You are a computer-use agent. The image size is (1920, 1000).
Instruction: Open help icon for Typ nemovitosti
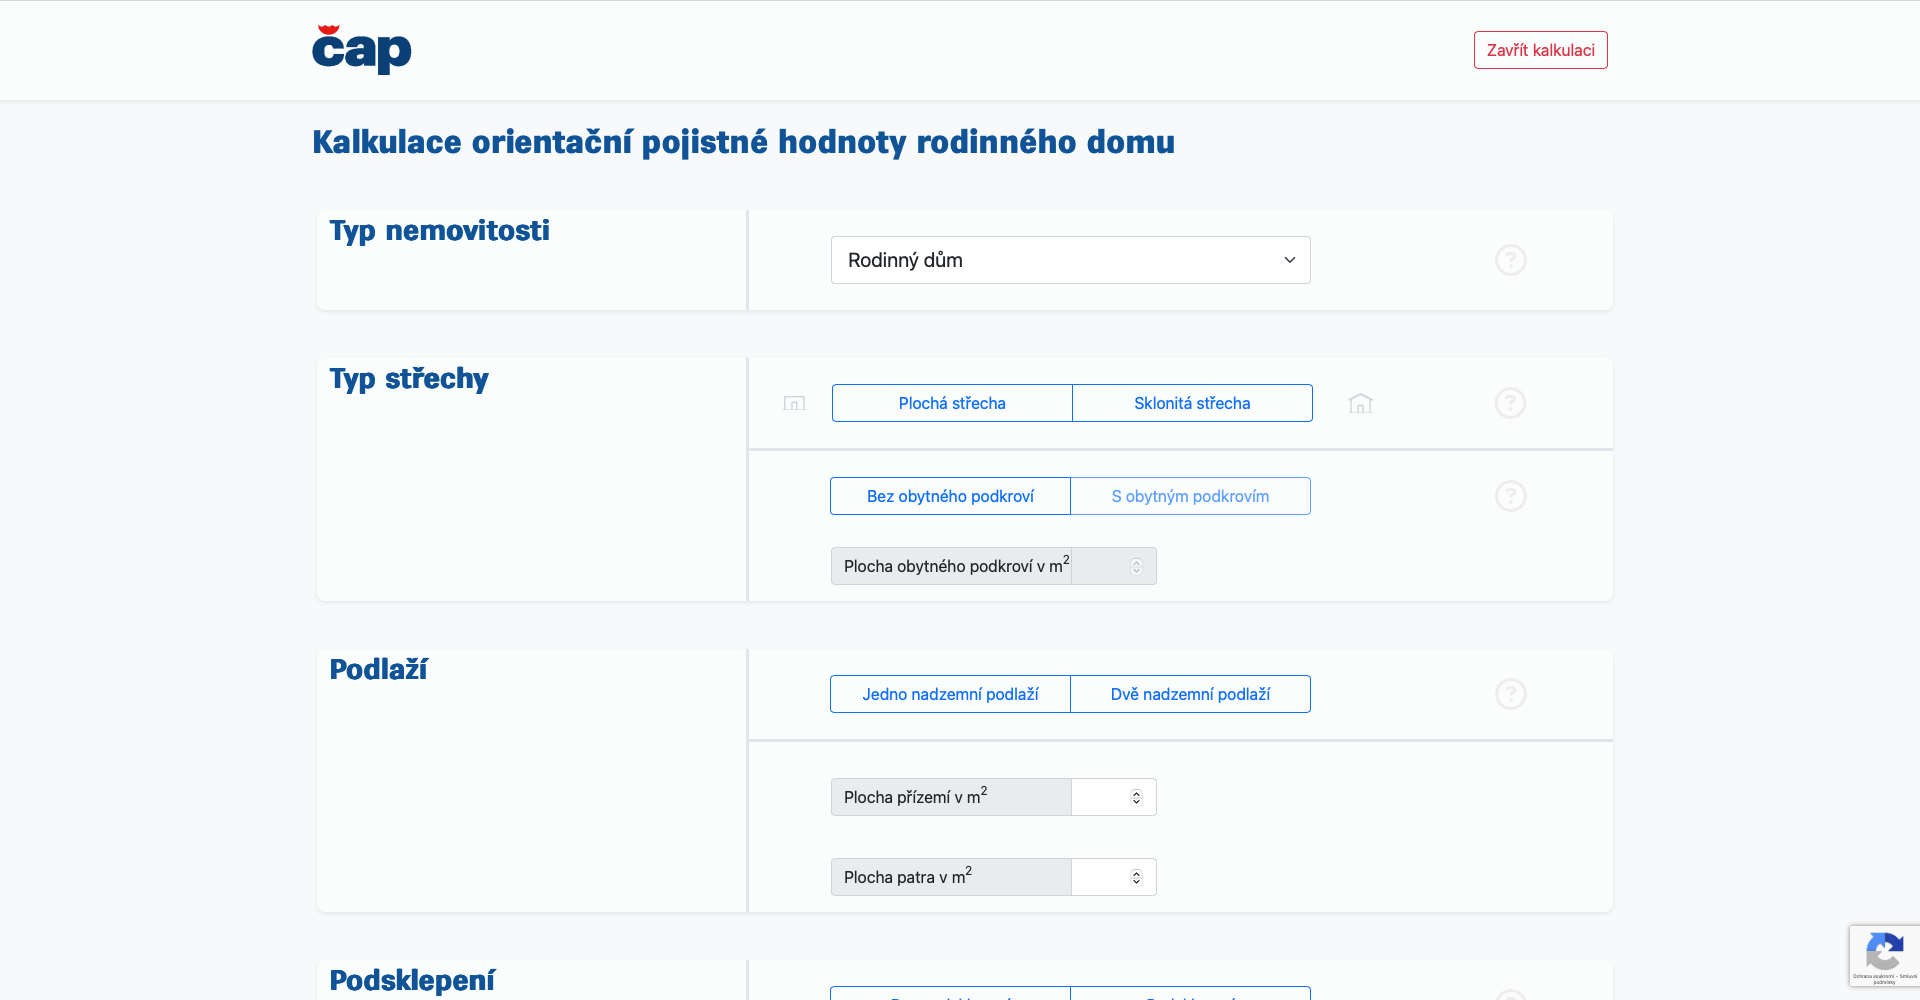[x=1510, y=260]
